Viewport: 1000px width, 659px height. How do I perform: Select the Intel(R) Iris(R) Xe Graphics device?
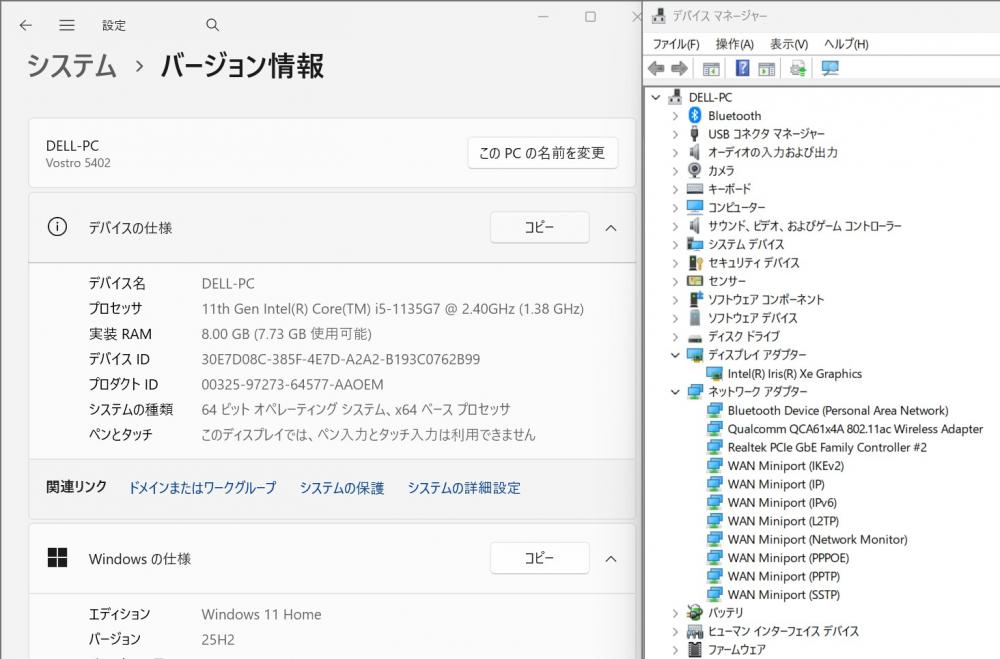coord(794,373)
